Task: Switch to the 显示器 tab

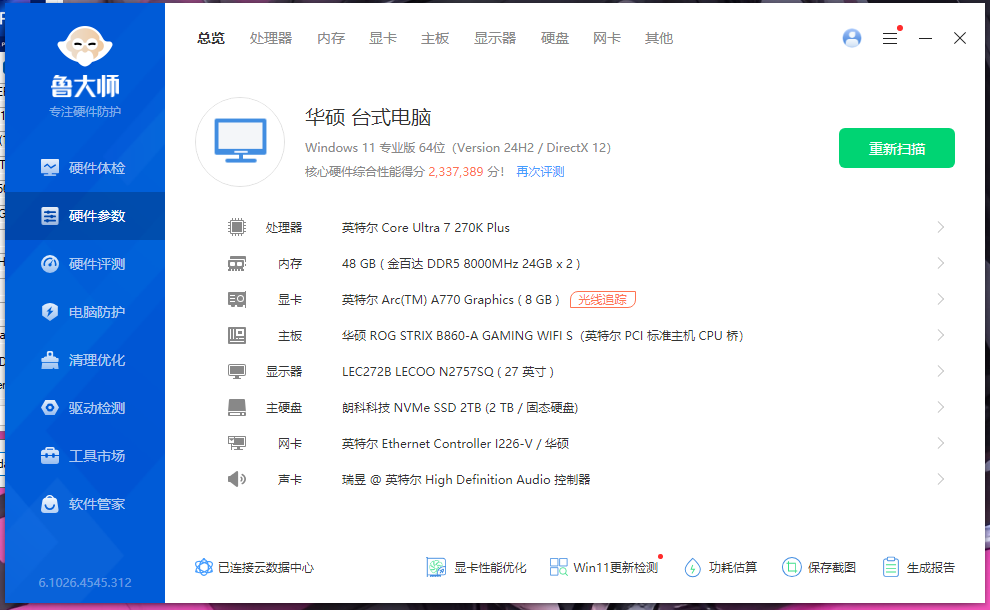Action: (495, 38)
